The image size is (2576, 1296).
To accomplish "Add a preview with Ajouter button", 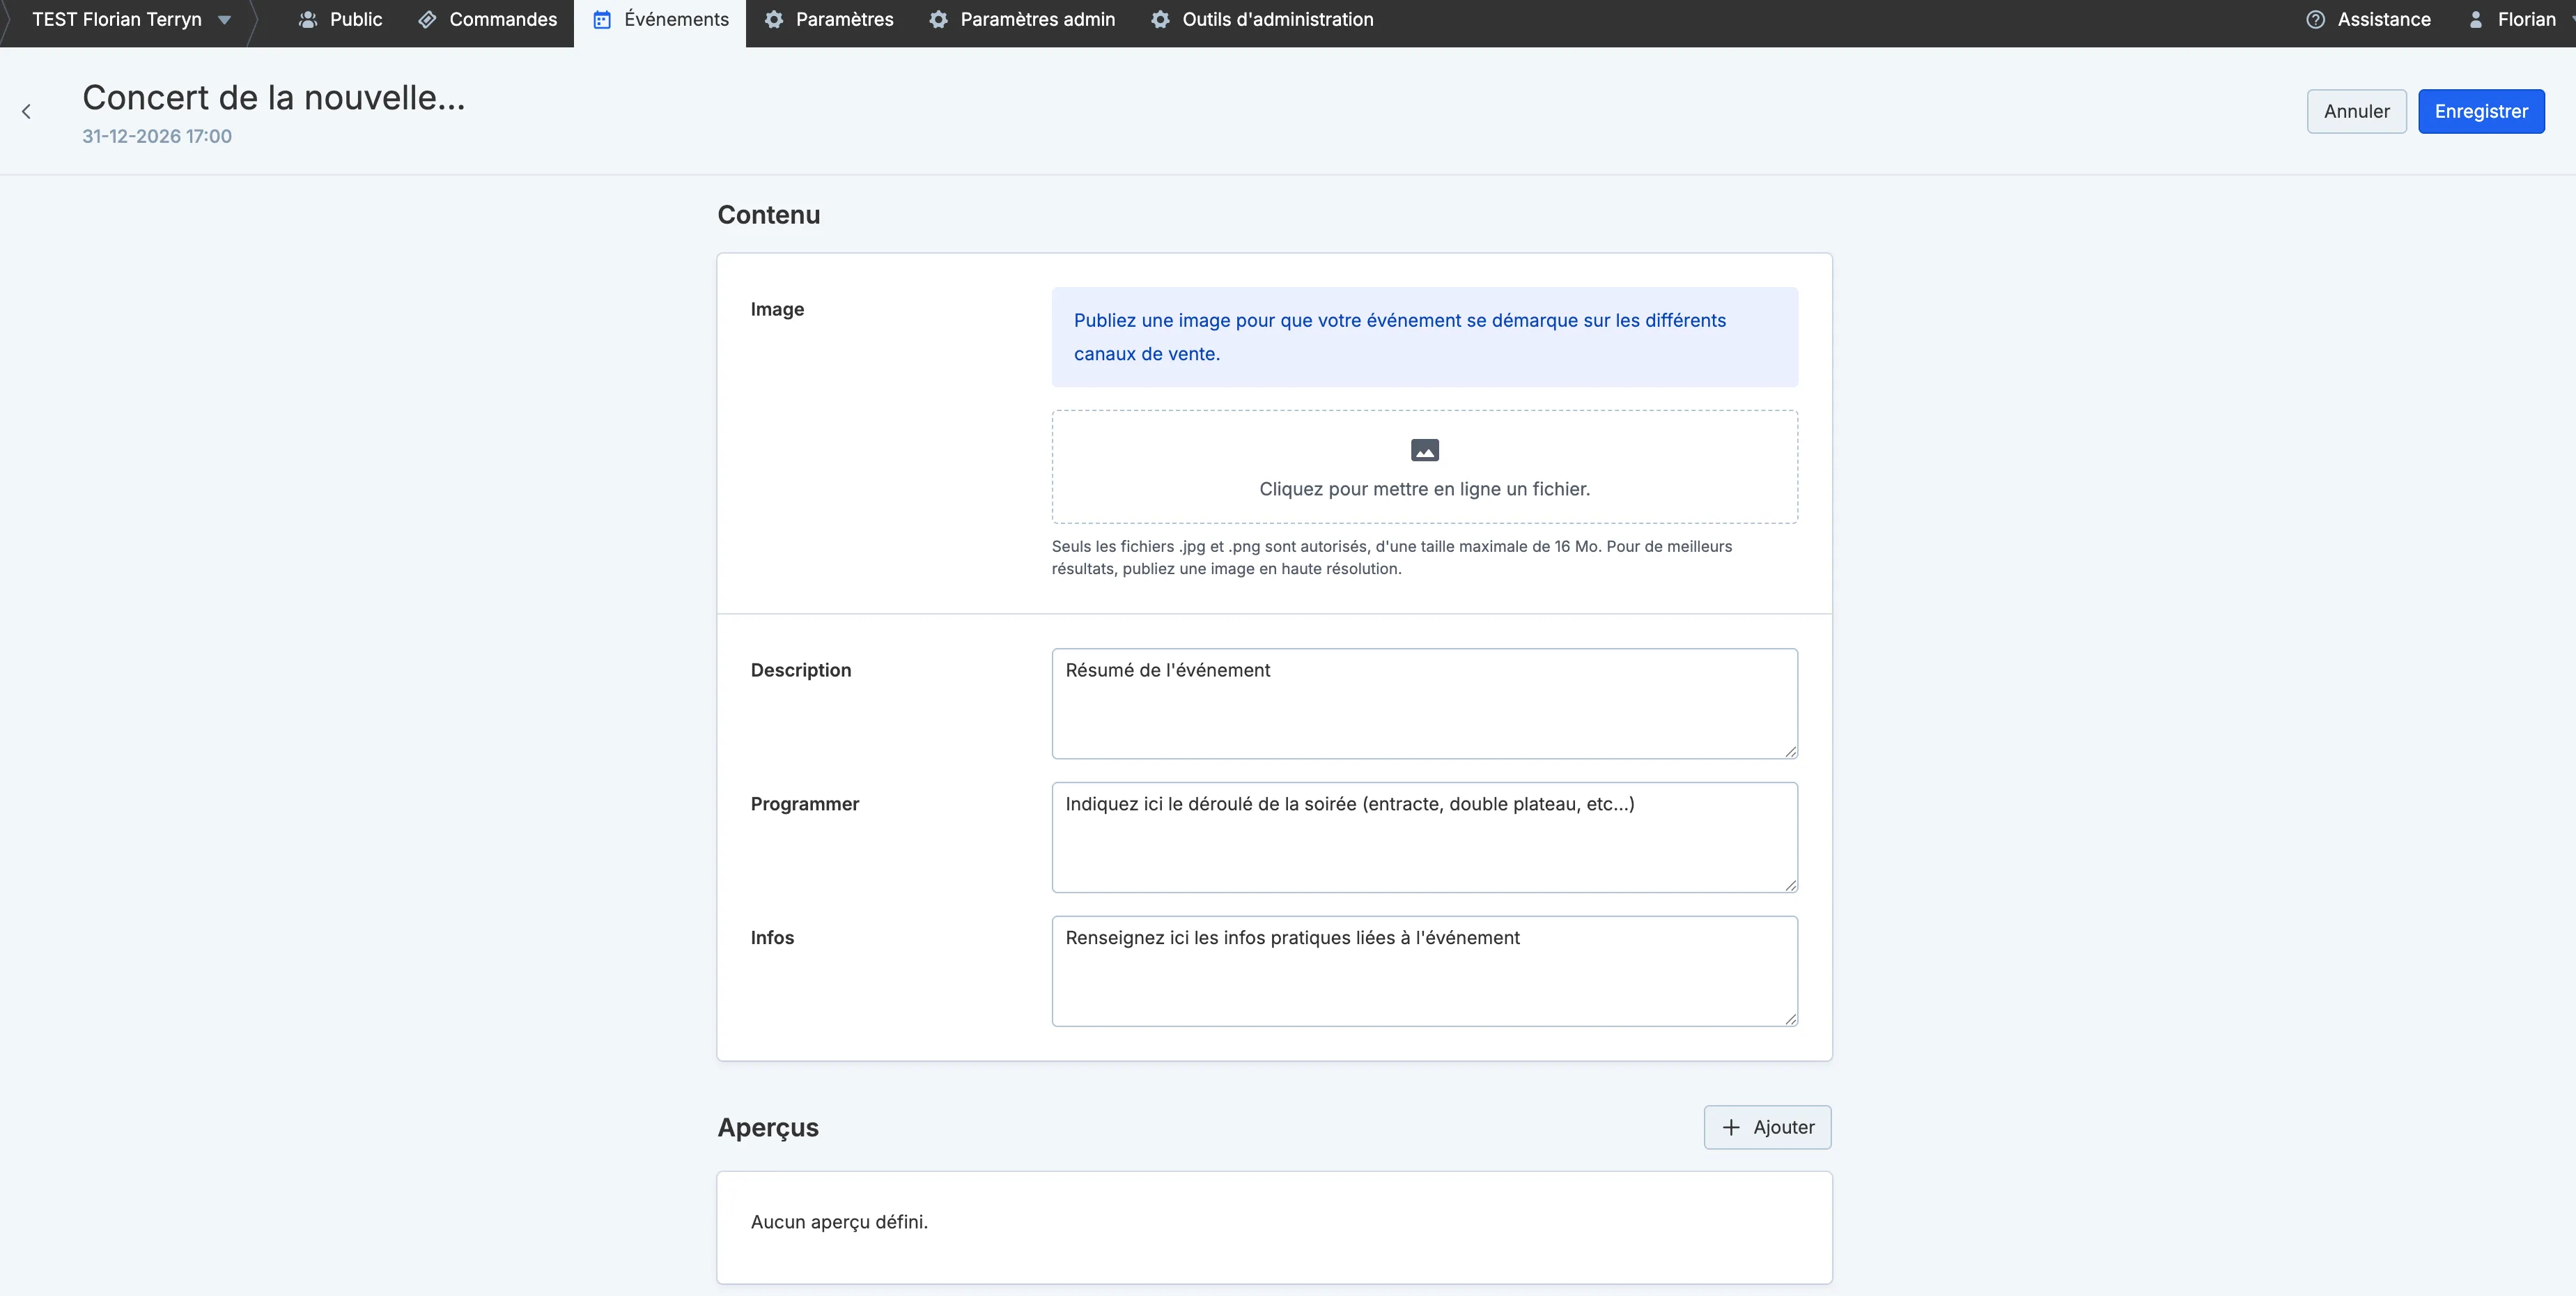I will point(1767,1127).
